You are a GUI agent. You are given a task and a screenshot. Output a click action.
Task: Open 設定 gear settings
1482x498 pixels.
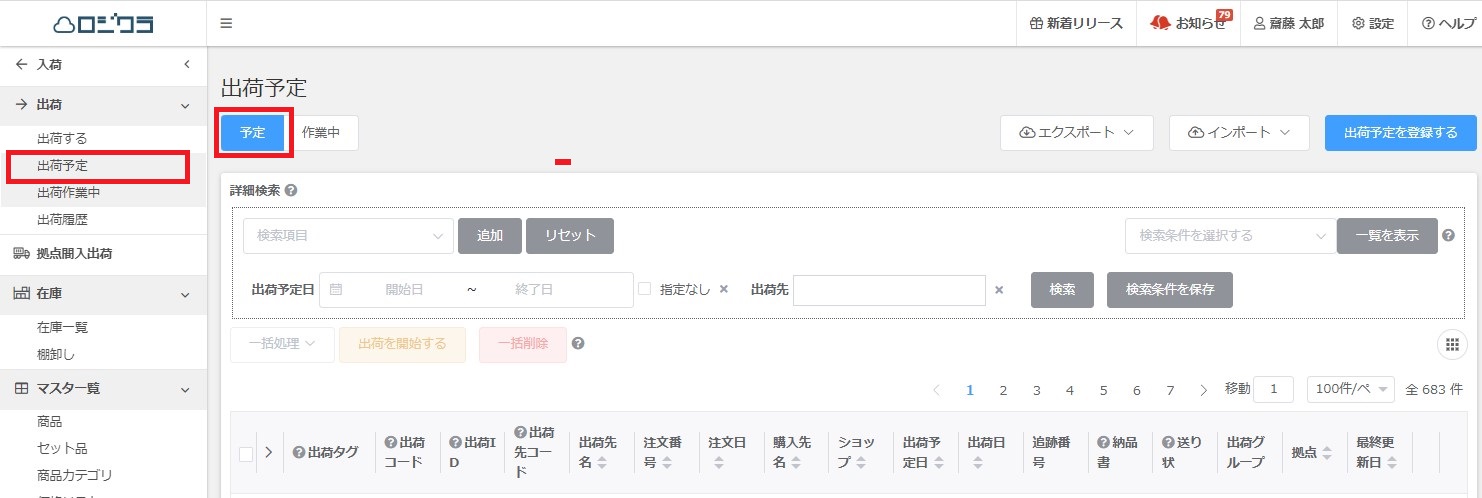point(1372,23)
